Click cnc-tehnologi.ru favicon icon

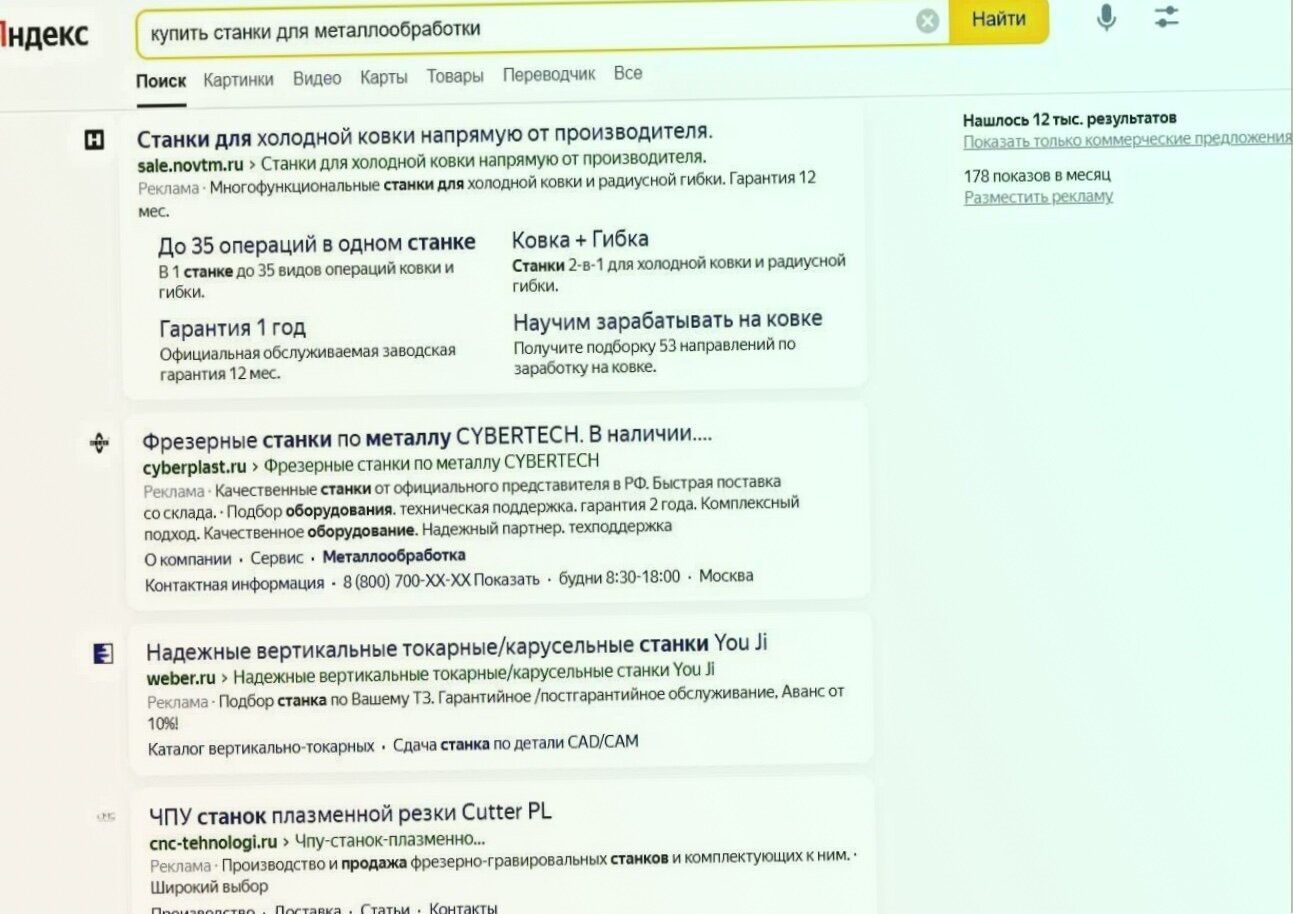105,817
